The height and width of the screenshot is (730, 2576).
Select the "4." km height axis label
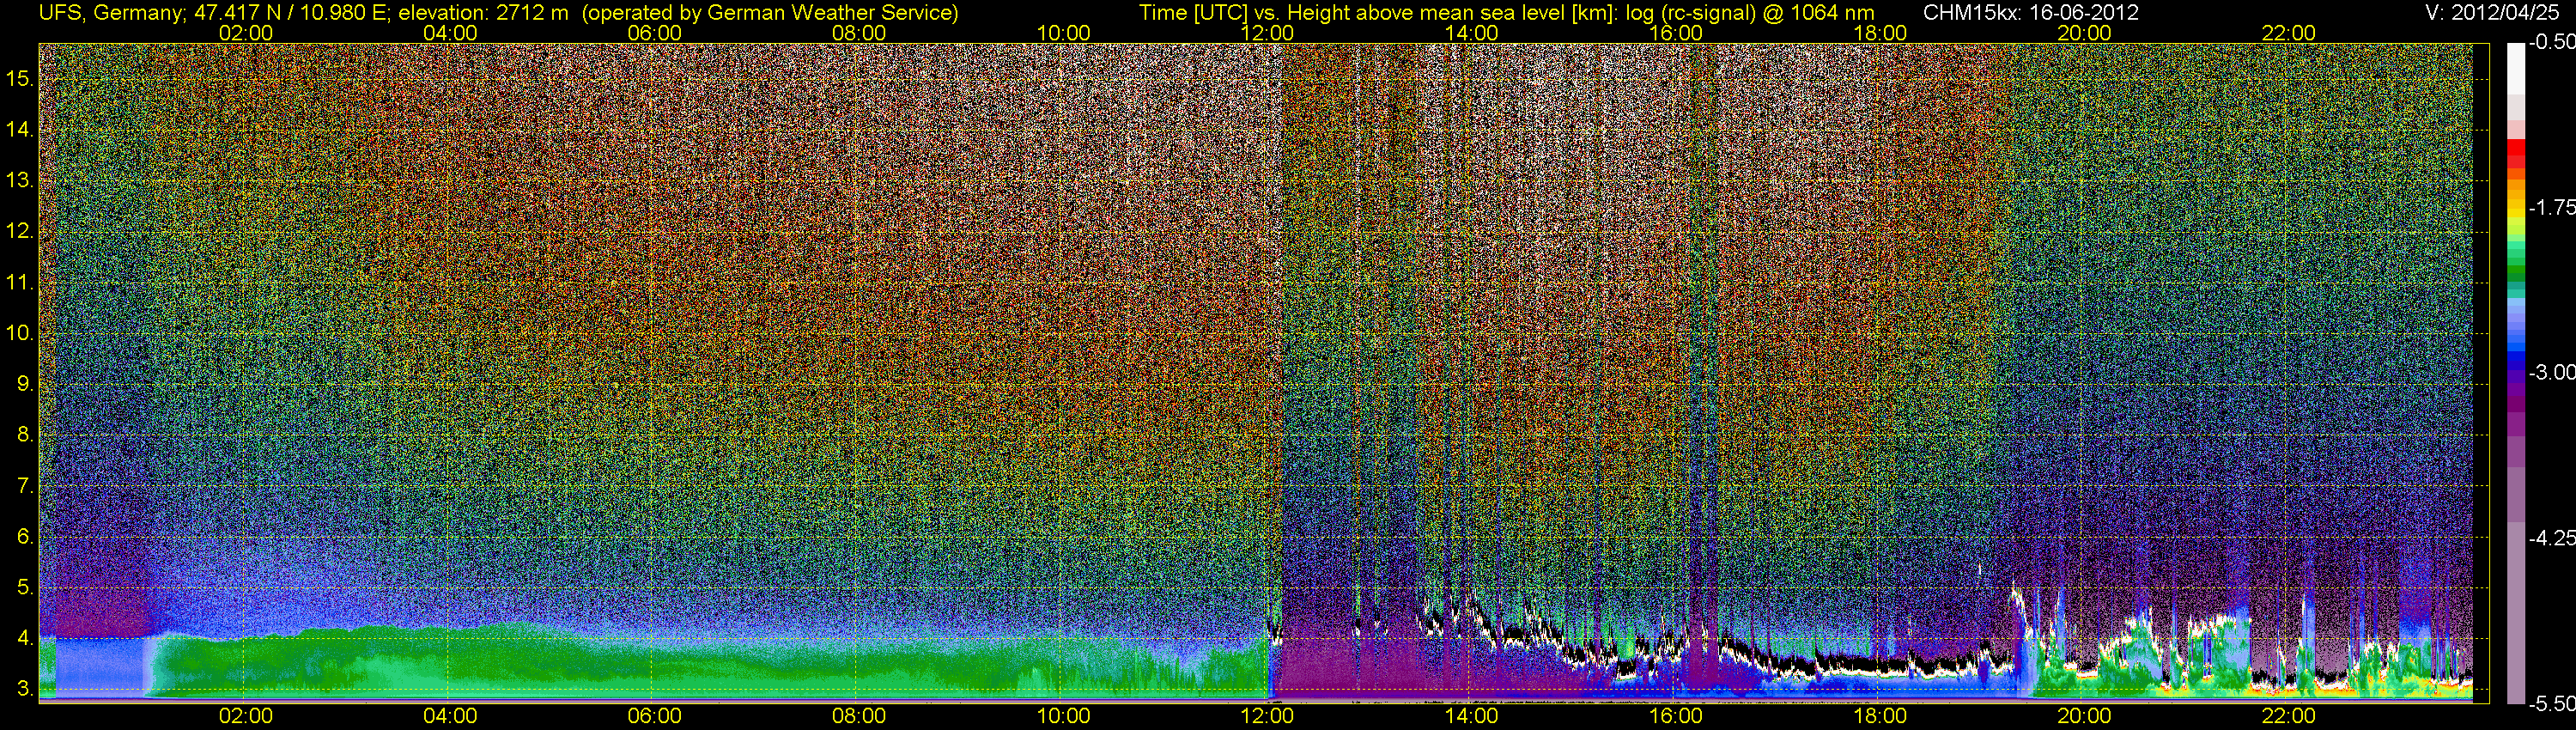(x=25, y=638)
